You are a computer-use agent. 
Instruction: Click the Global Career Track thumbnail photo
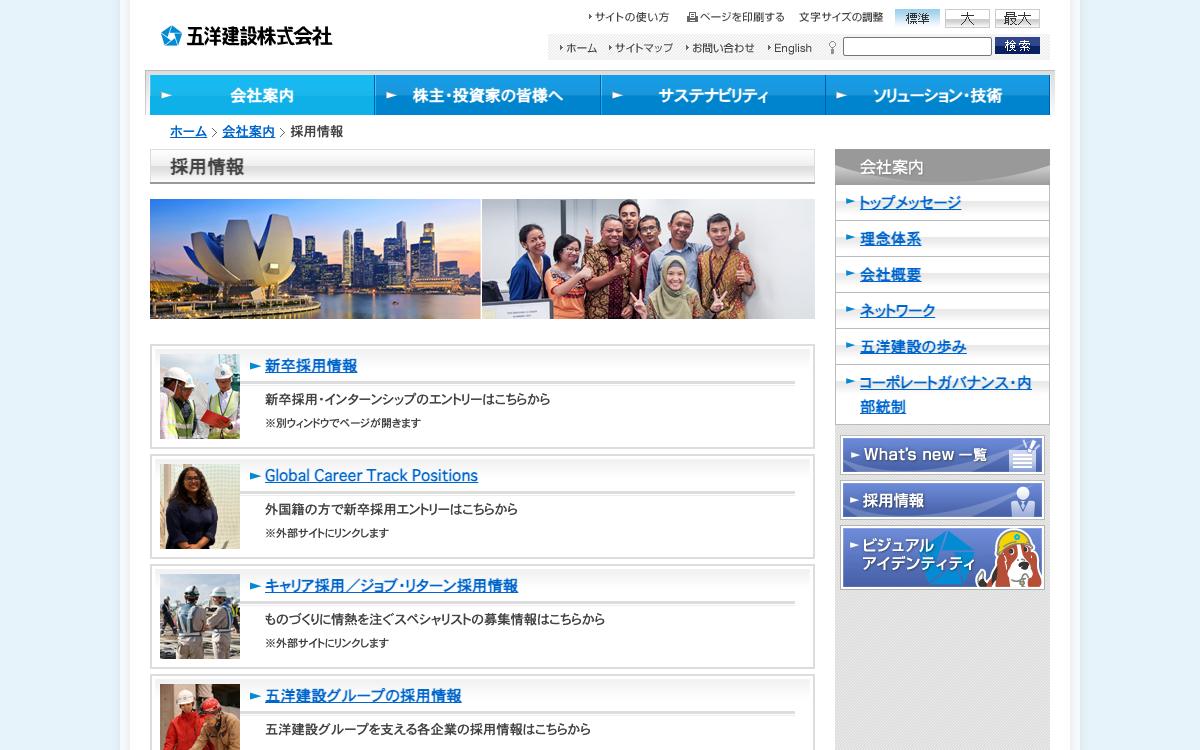(x=200, y=506)
